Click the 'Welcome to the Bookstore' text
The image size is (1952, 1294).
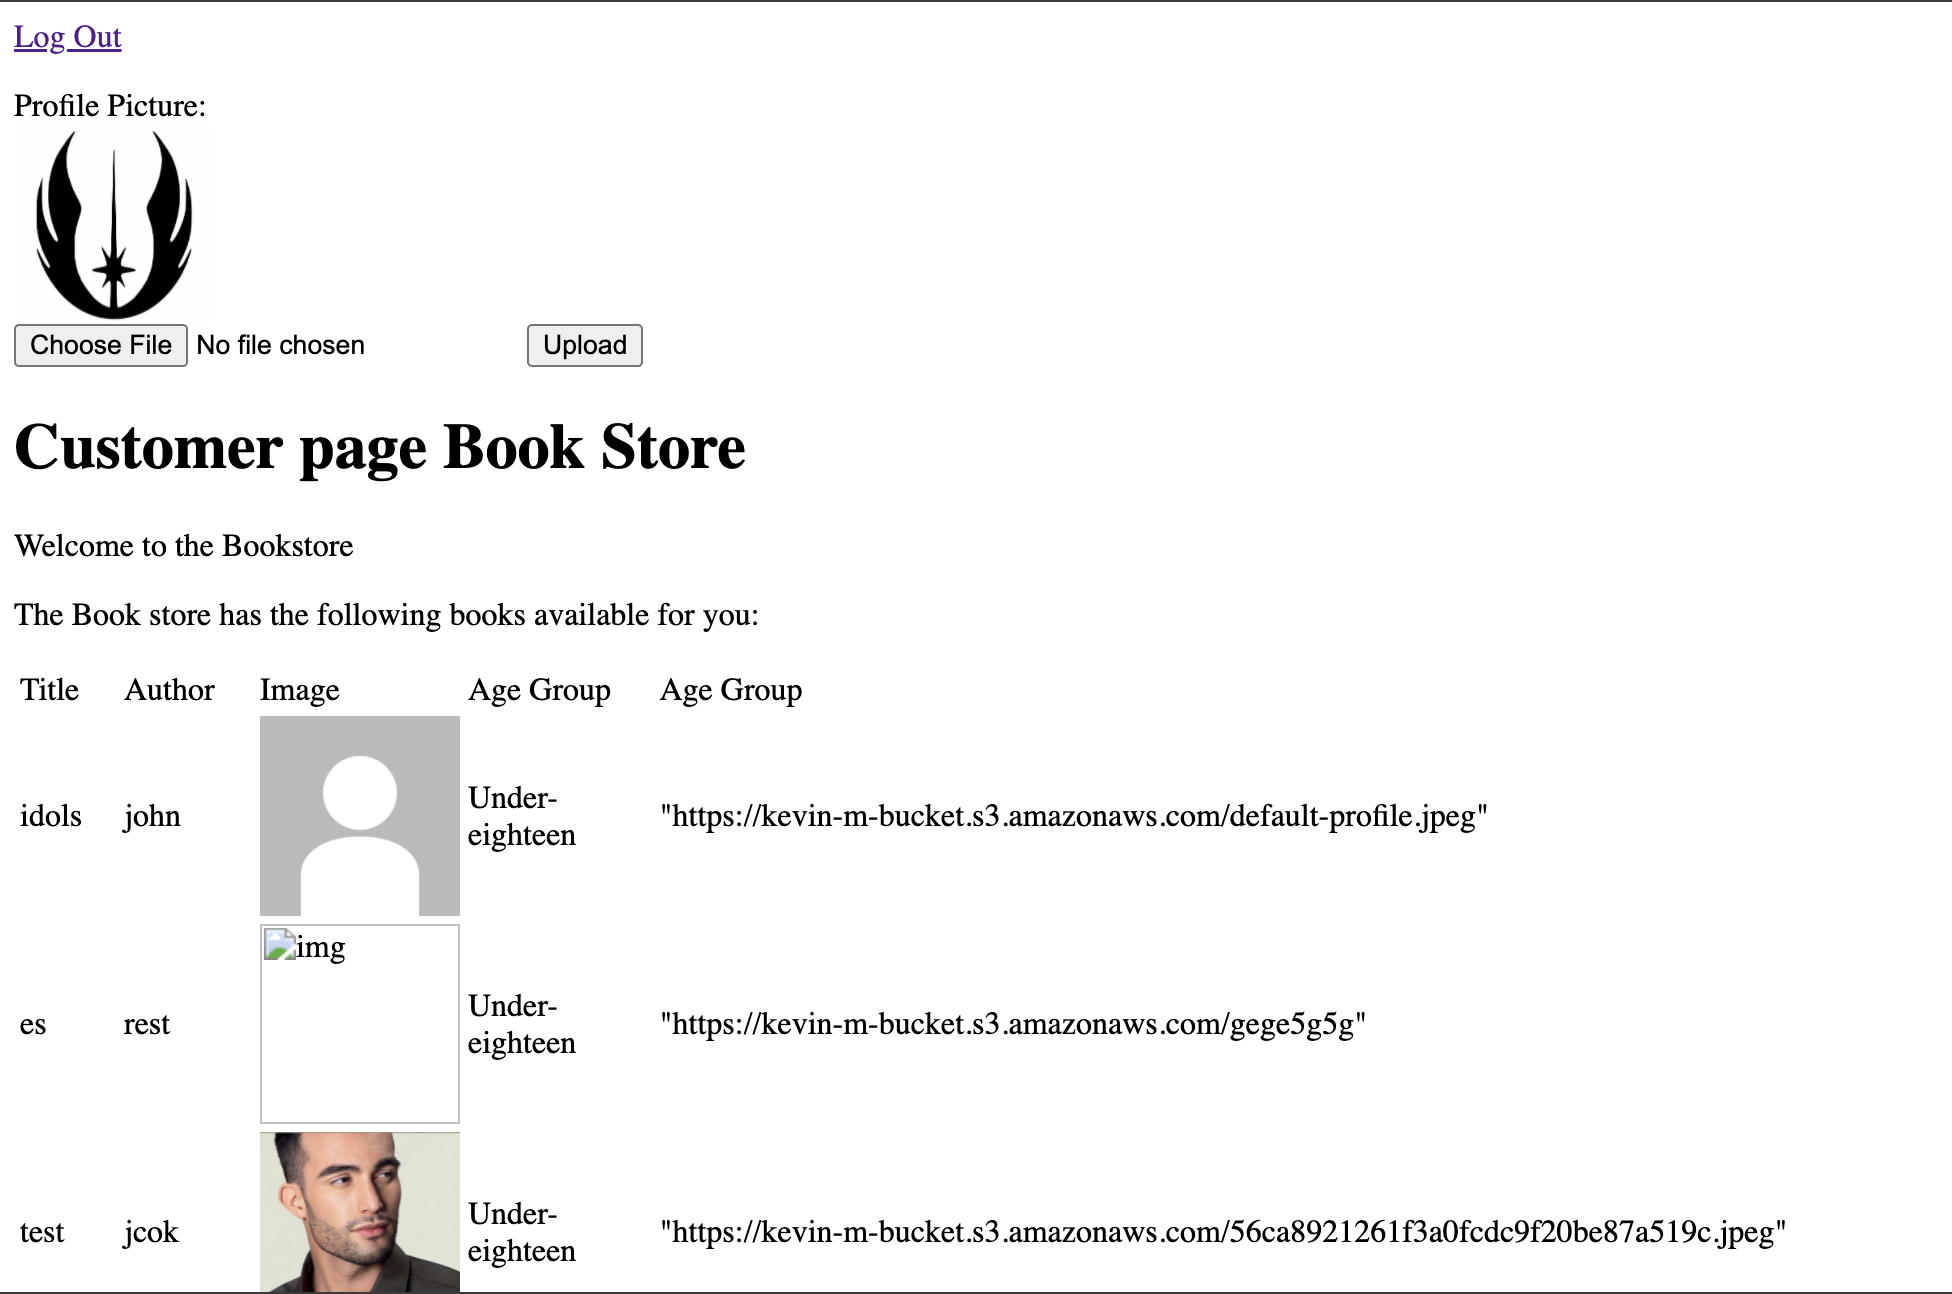point(184,546)
